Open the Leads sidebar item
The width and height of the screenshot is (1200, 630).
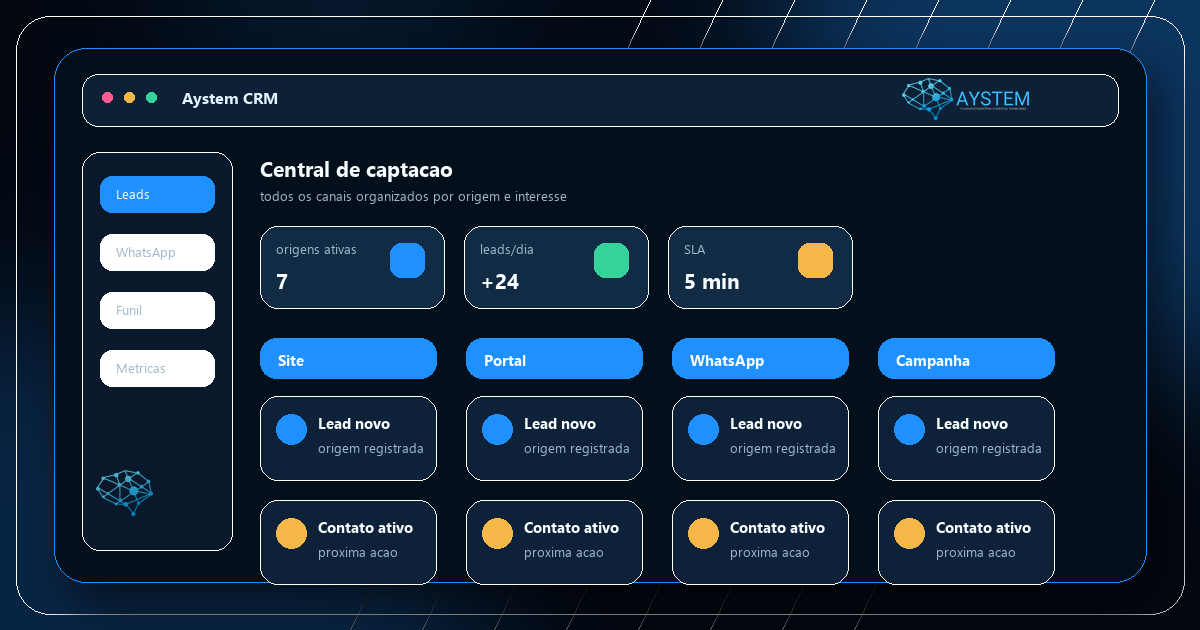click(157, 194)
